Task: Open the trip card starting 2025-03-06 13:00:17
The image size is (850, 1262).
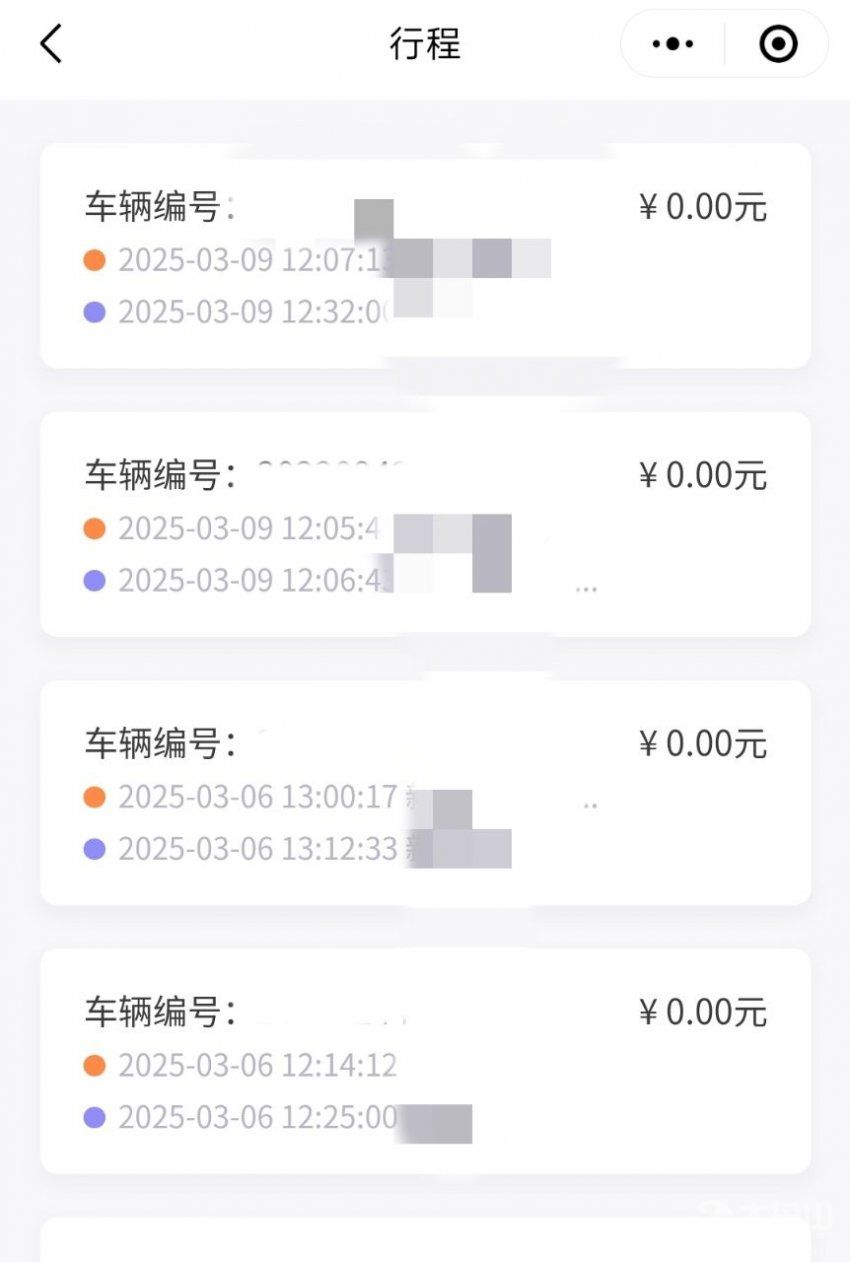Action: (x=425, y=793)
